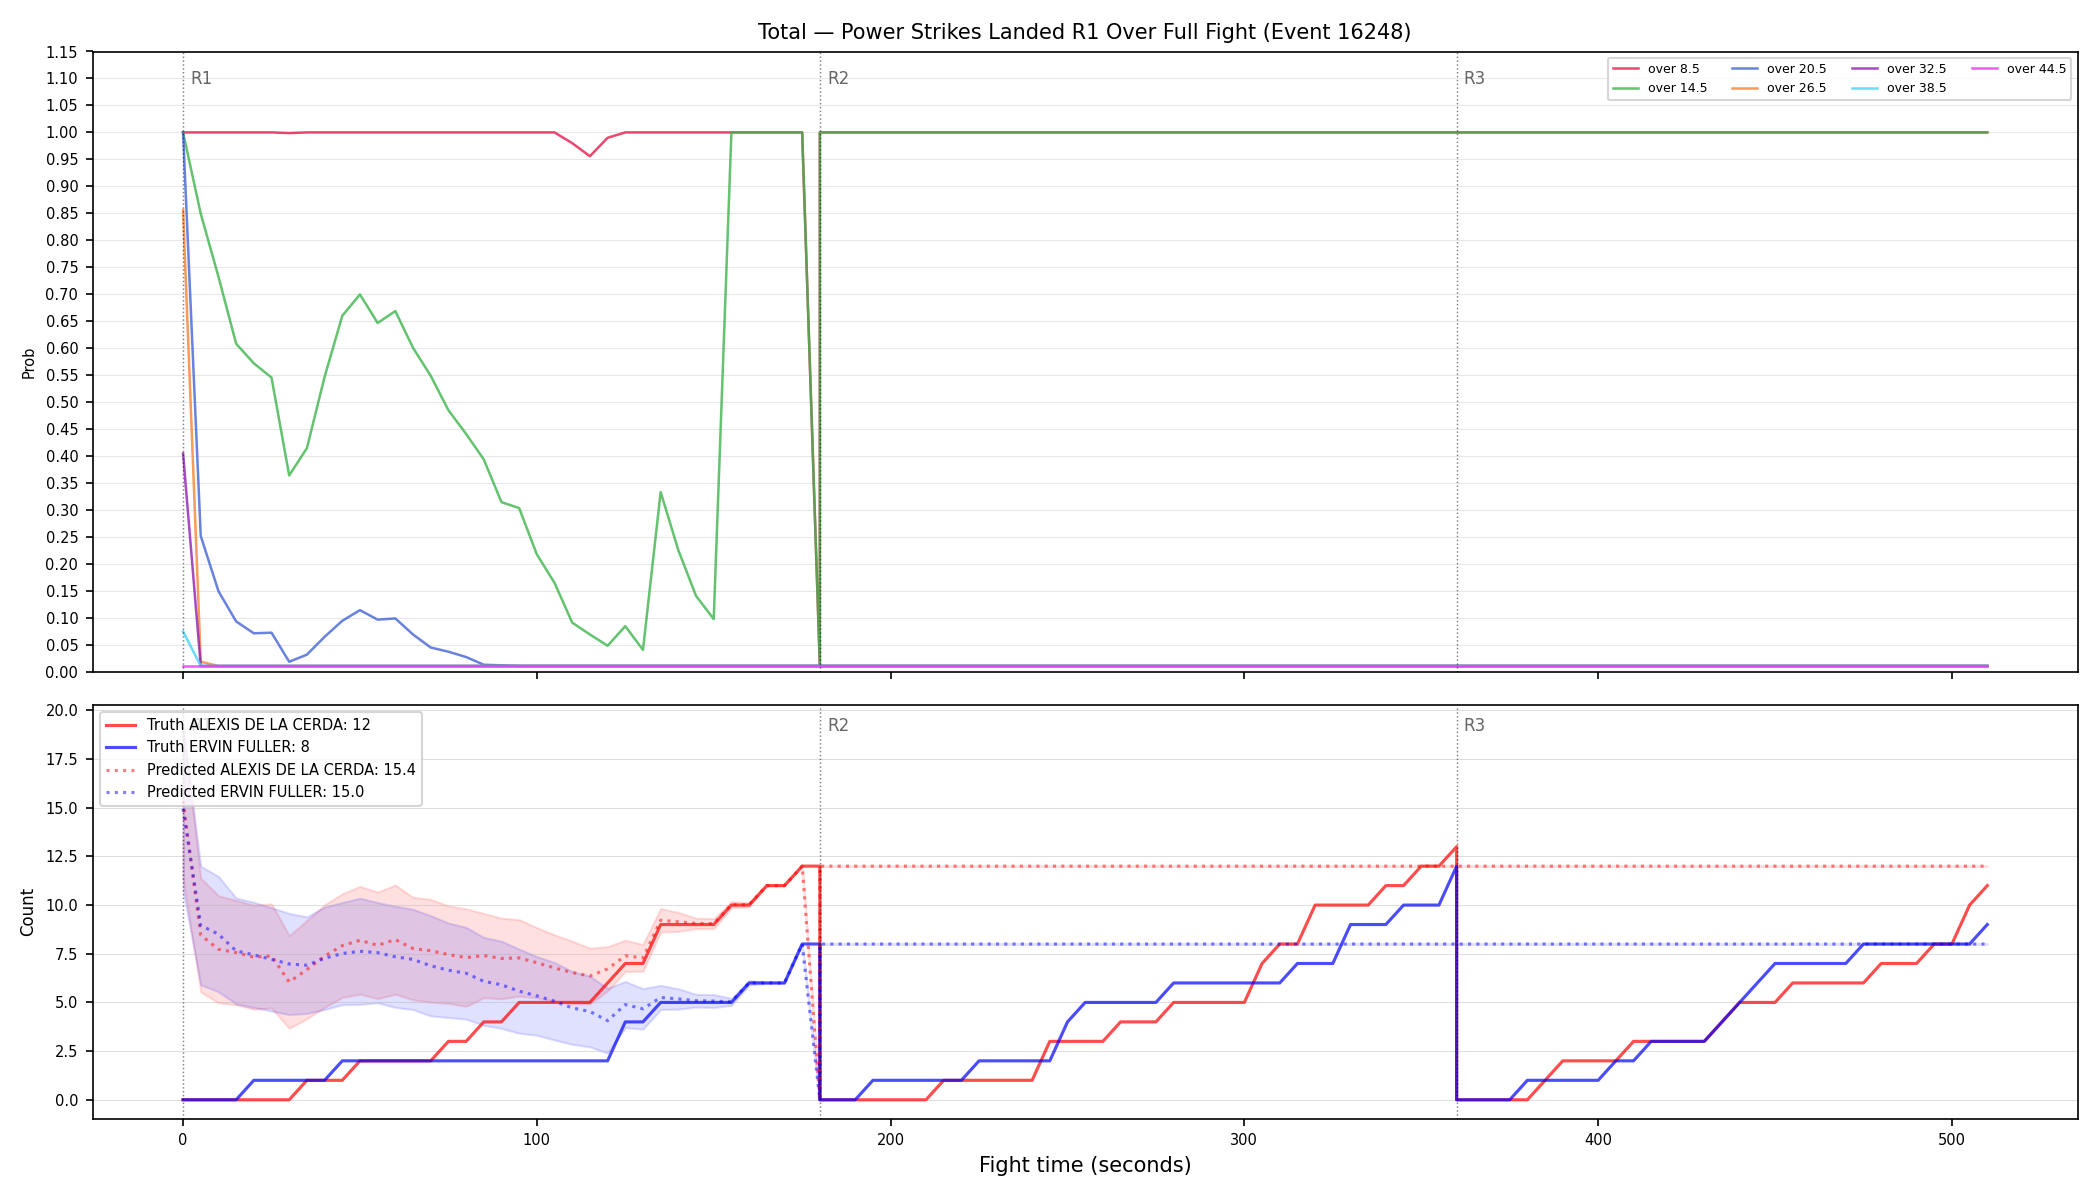
Task: Select the 'over 38.5' legend entry
Action: (x=1899, y=88)
